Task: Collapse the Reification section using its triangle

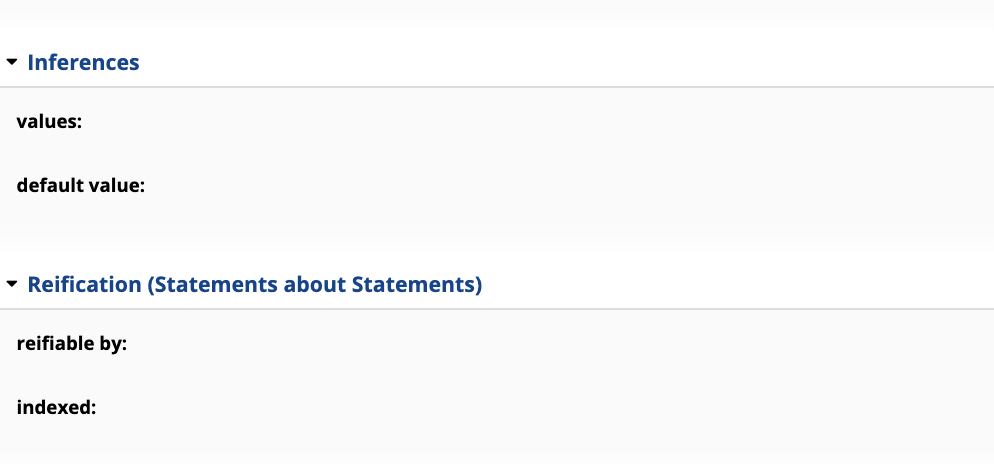Action: click(x=11, y=285)
